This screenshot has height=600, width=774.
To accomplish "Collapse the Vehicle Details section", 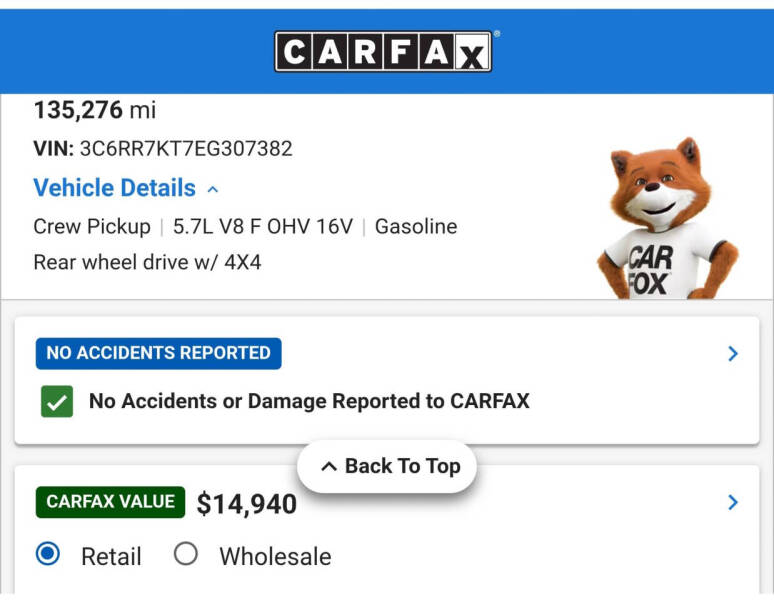I will [125, 188].
